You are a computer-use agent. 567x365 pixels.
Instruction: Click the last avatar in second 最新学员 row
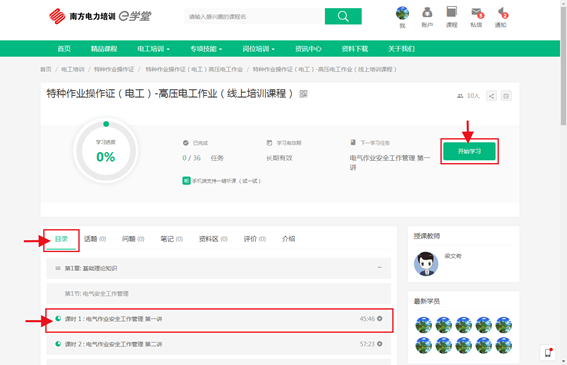coord(503,345)
